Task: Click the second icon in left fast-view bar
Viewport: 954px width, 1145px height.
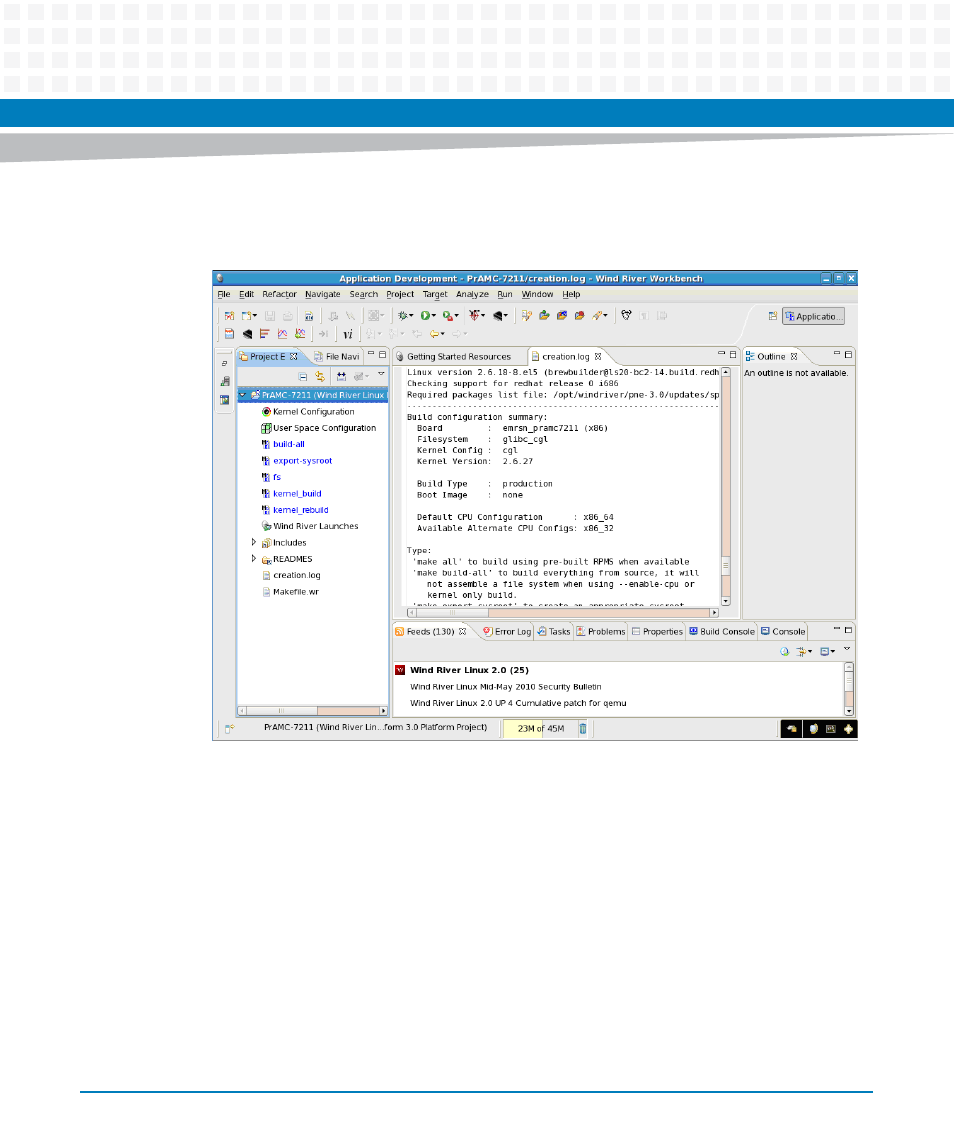Action: 225,381
